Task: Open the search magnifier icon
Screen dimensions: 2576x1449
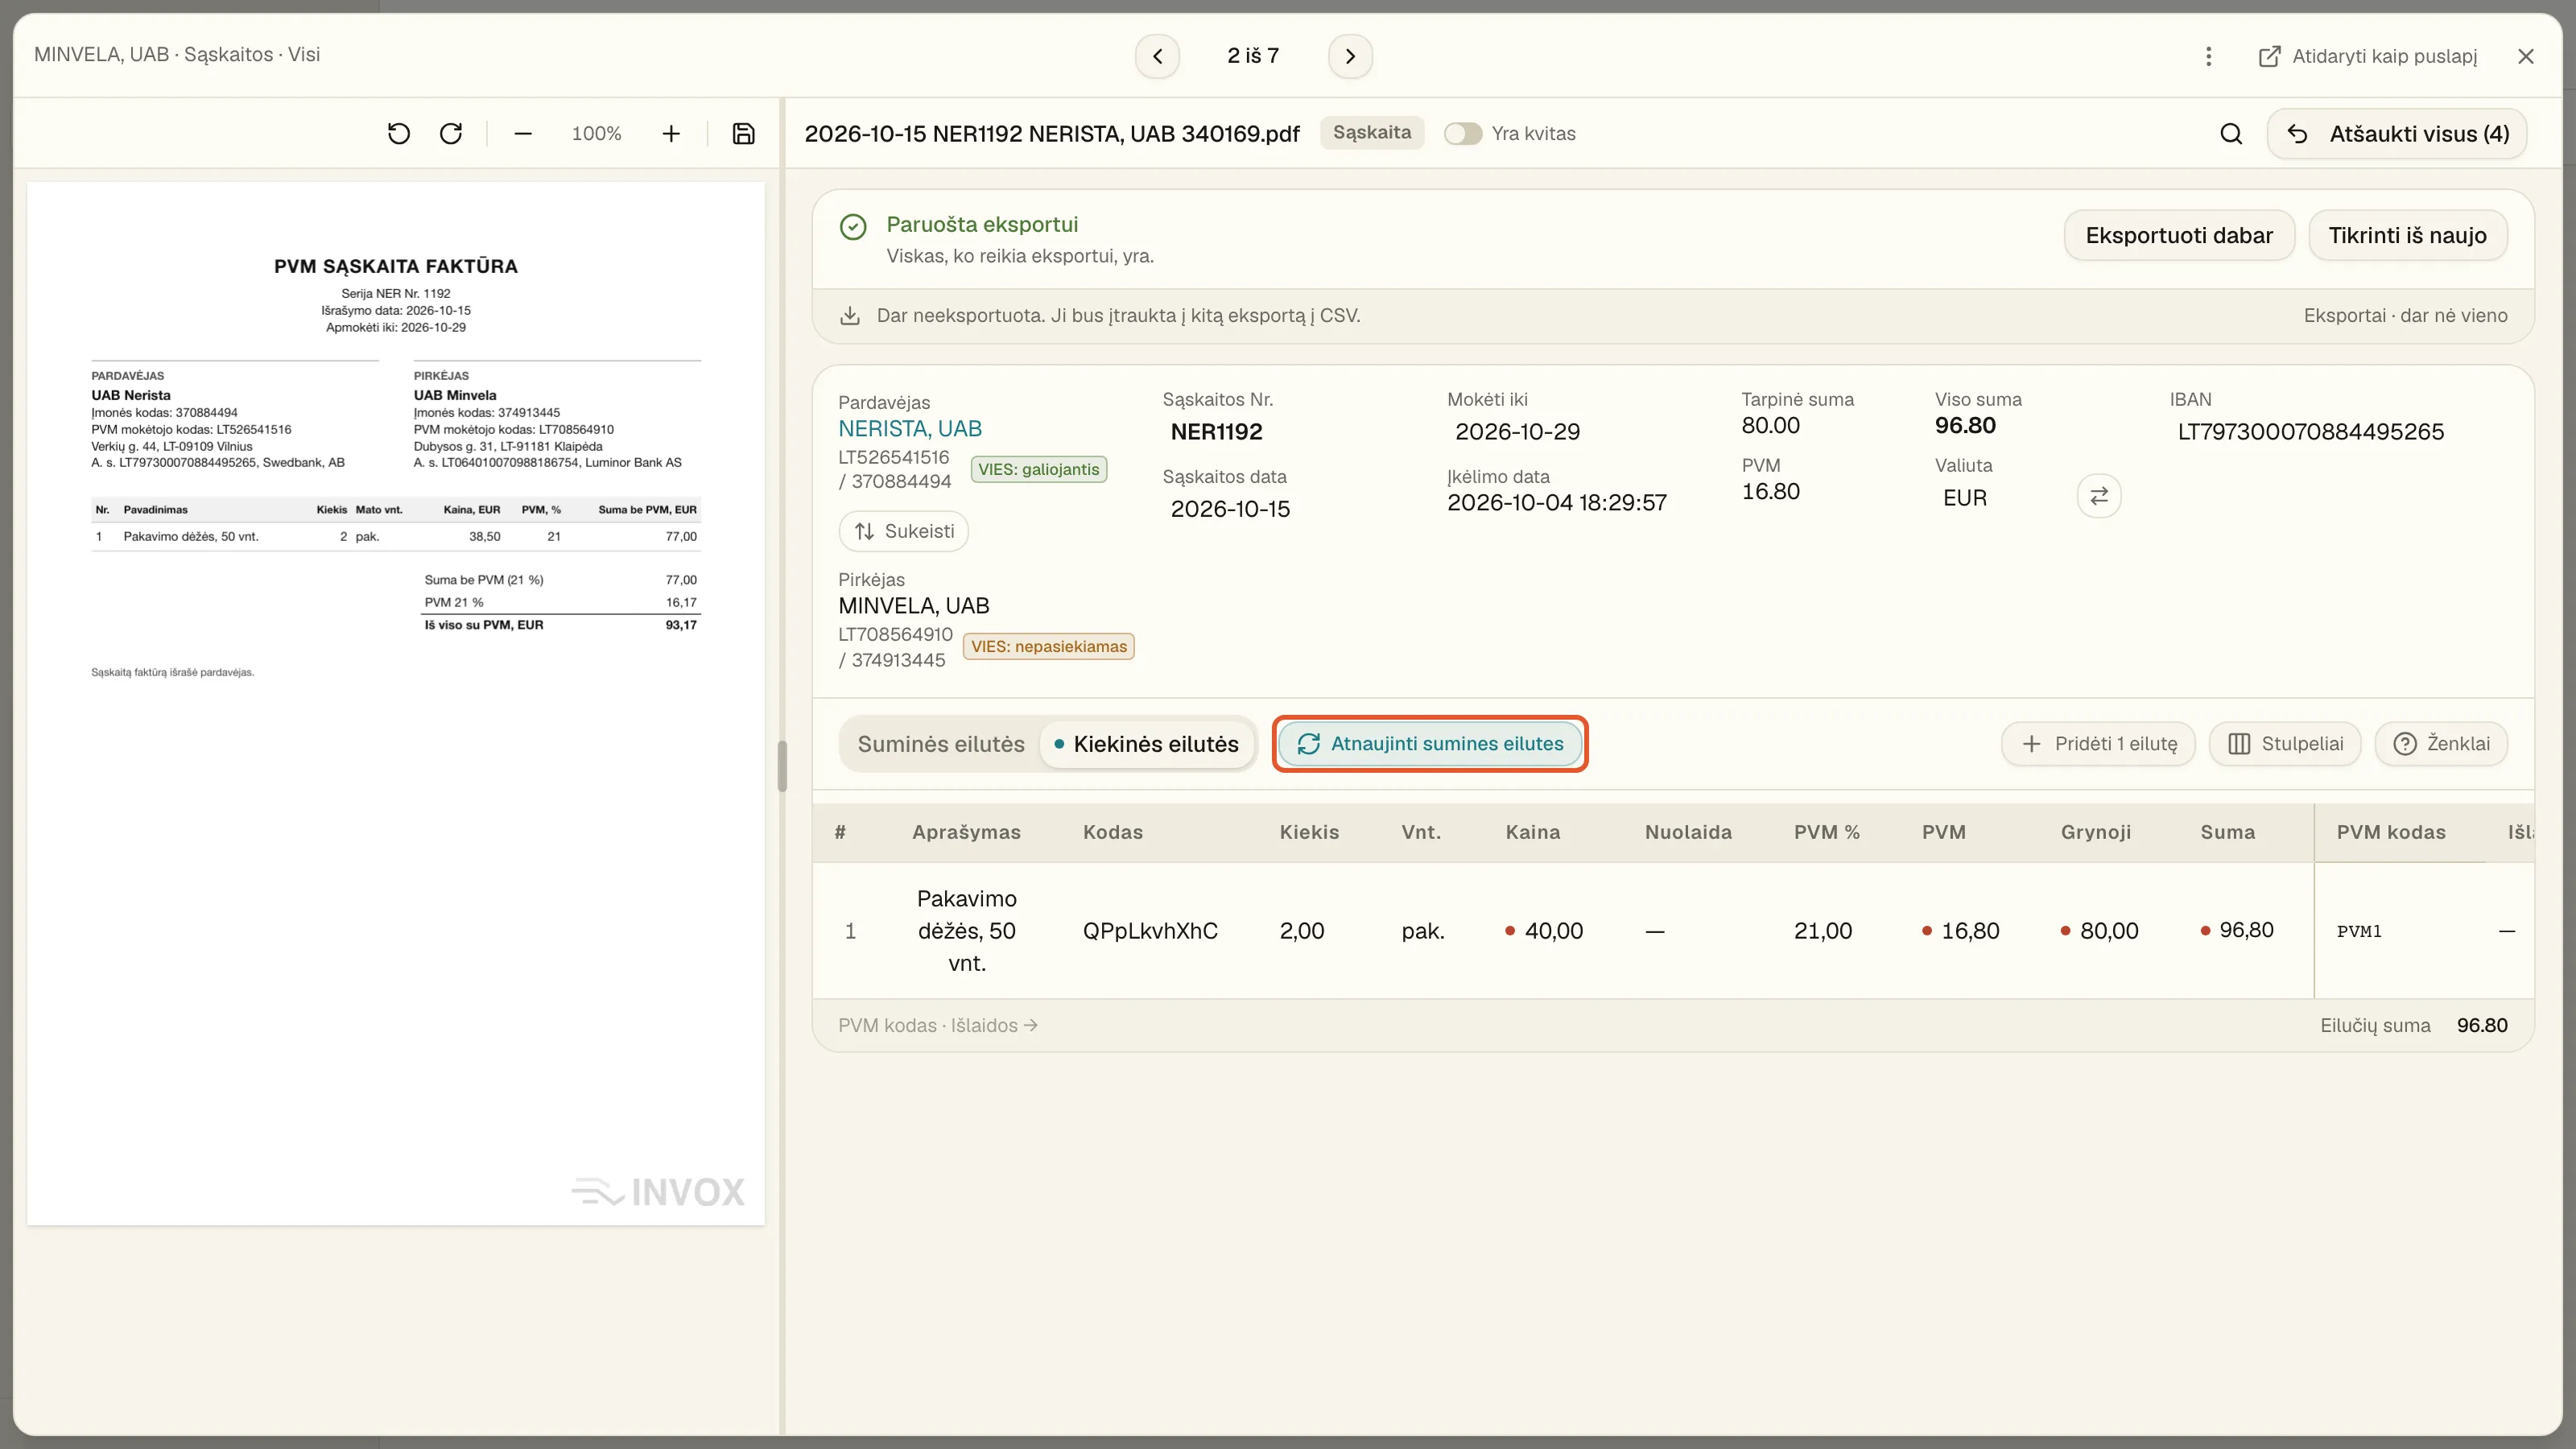Action: point(2231,134)
